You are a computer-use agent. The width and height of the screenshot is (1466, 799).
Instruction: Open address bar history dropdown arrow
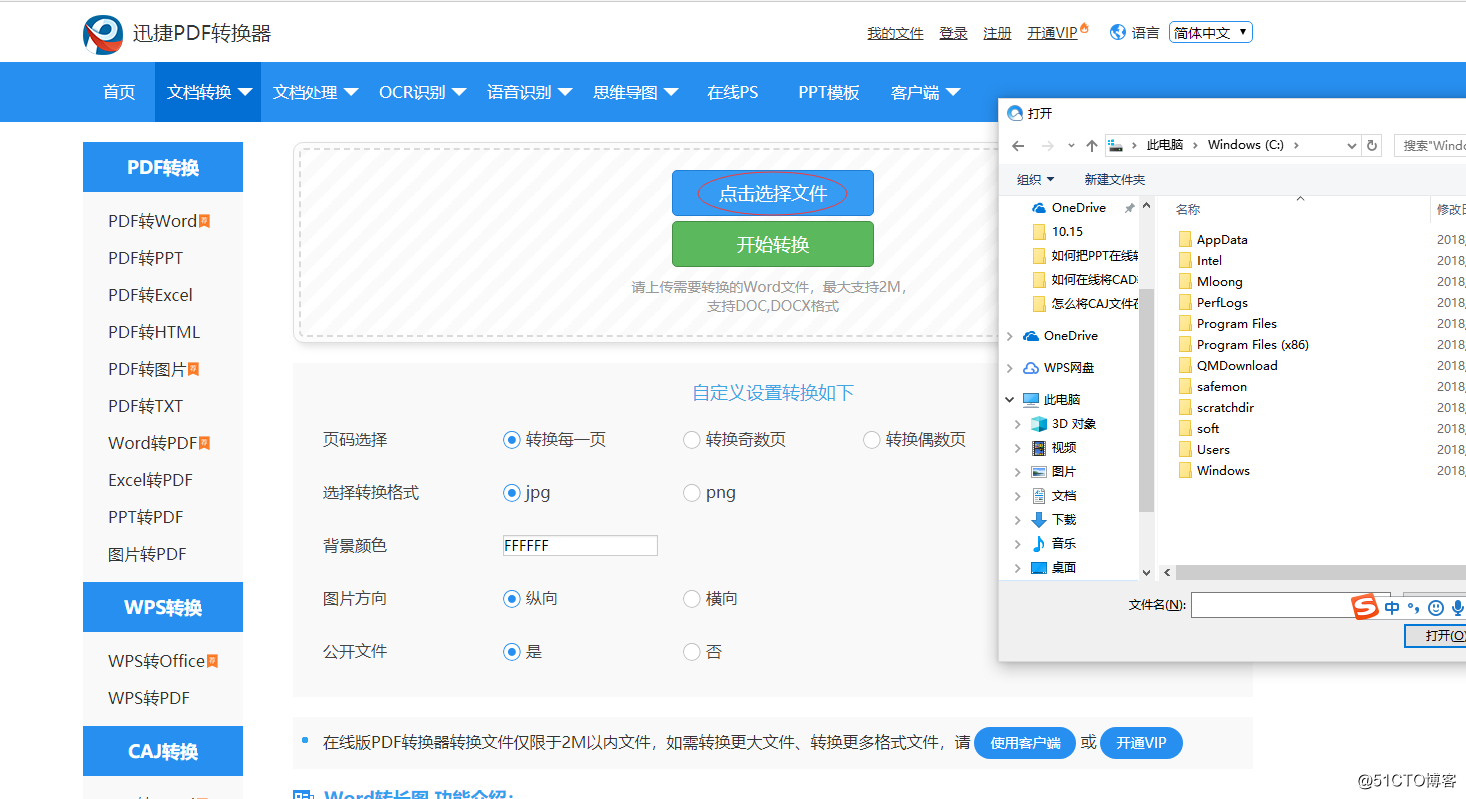[1351, 146]
